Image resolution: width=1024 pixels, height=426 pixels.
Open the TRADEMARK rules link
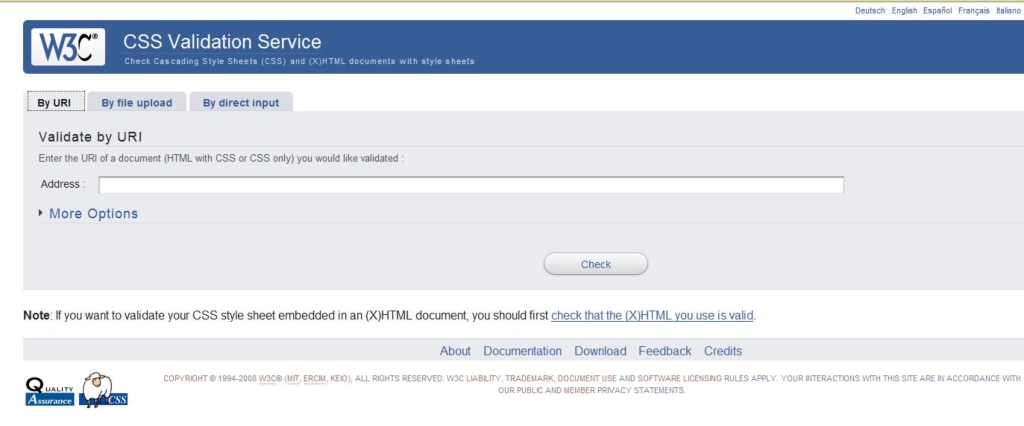[x=530, y=378]
